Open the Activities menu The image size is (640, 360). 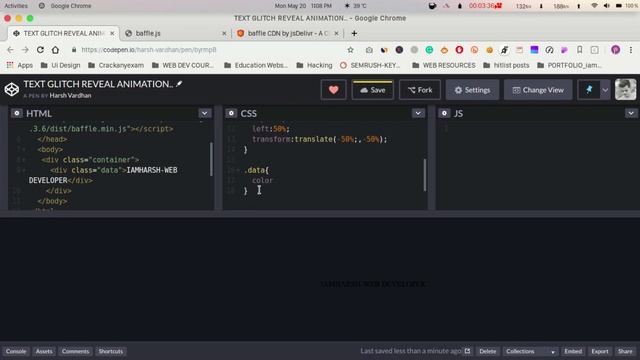click(x=16, y=6)
